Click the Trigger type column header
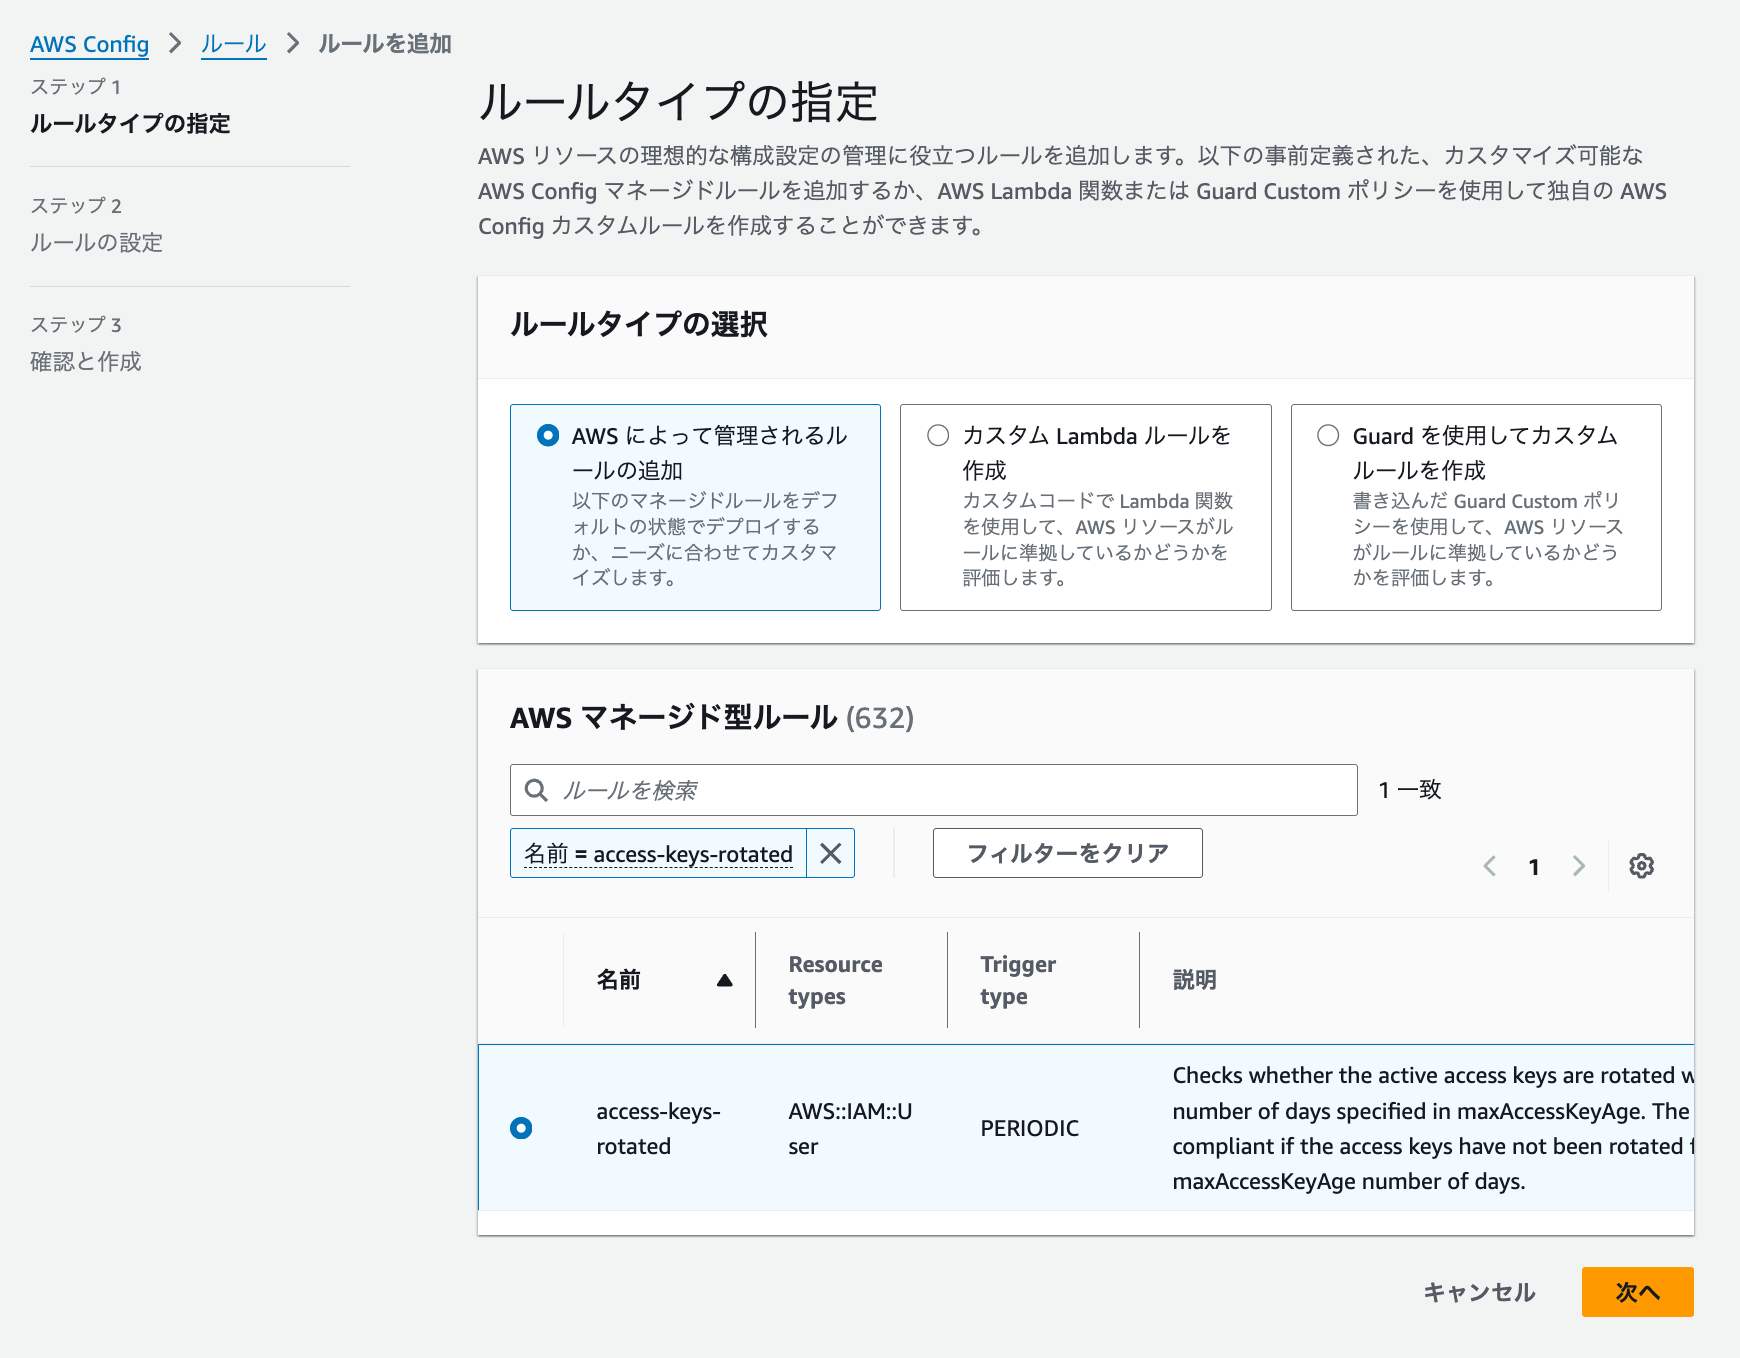This screenshot has width=1740, height=1358. [1018, 980]
